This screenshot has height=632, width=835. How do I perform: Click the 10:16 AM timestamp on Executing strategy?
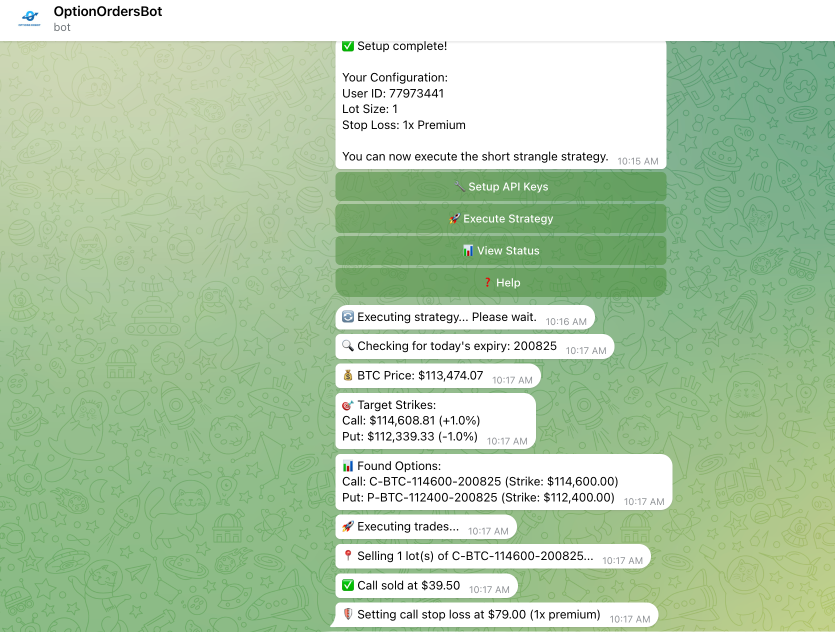coord(566,322)
